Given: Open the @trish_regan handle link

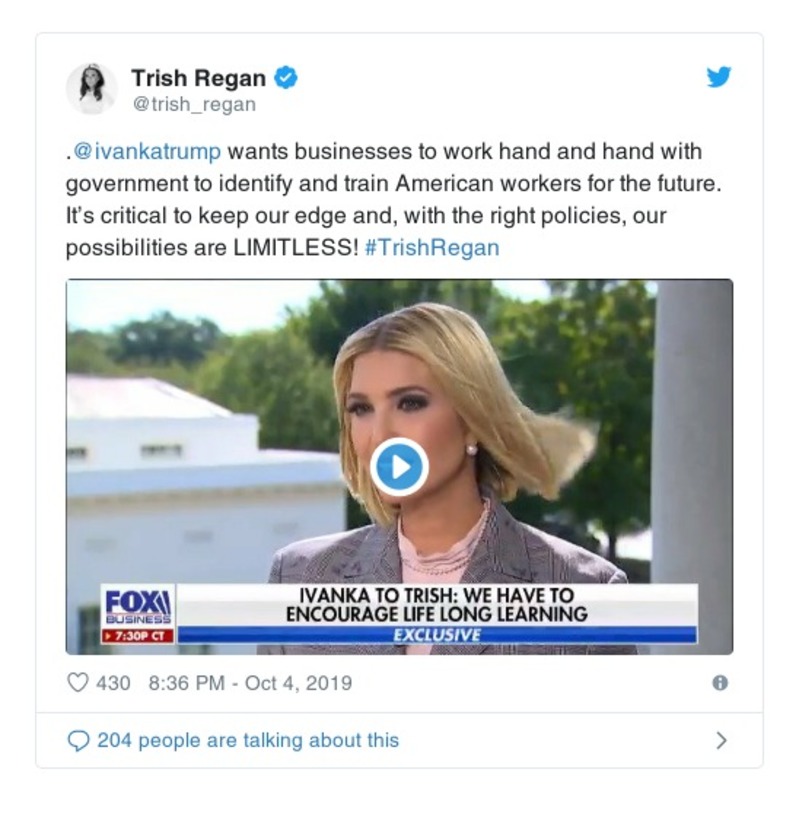Looking at the screenshot, I should 194,104.
